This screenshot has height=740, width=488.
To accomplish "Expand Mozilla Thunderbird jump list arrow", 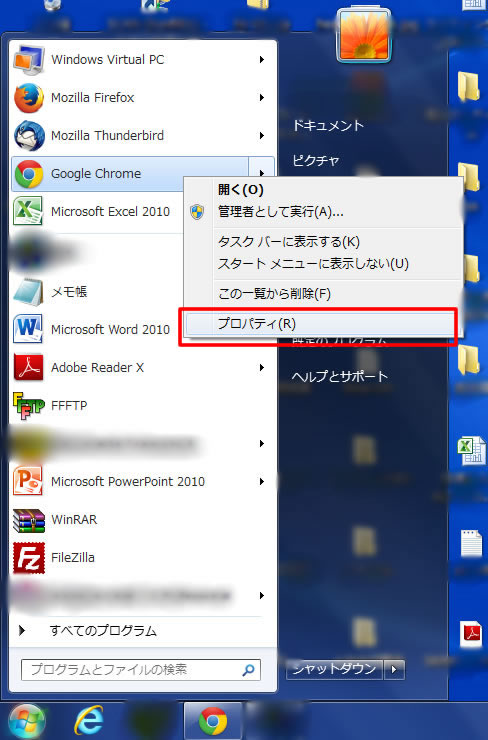I will click(x=261, y=135).
